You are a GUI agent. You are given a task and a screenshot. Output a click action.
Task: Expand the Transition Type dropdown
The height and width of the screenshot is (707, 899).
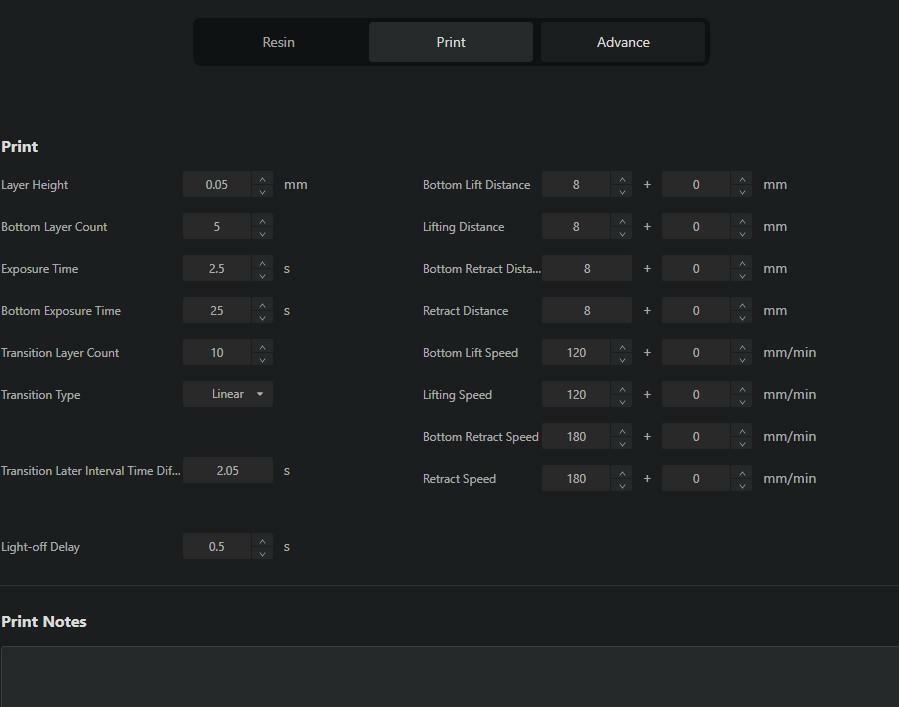pos(228,394)
